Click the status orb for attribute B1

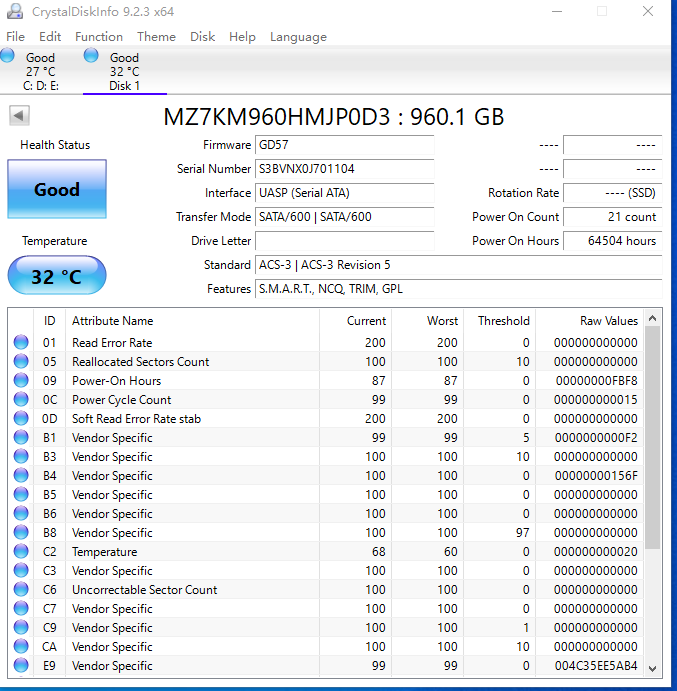point(21,437)
